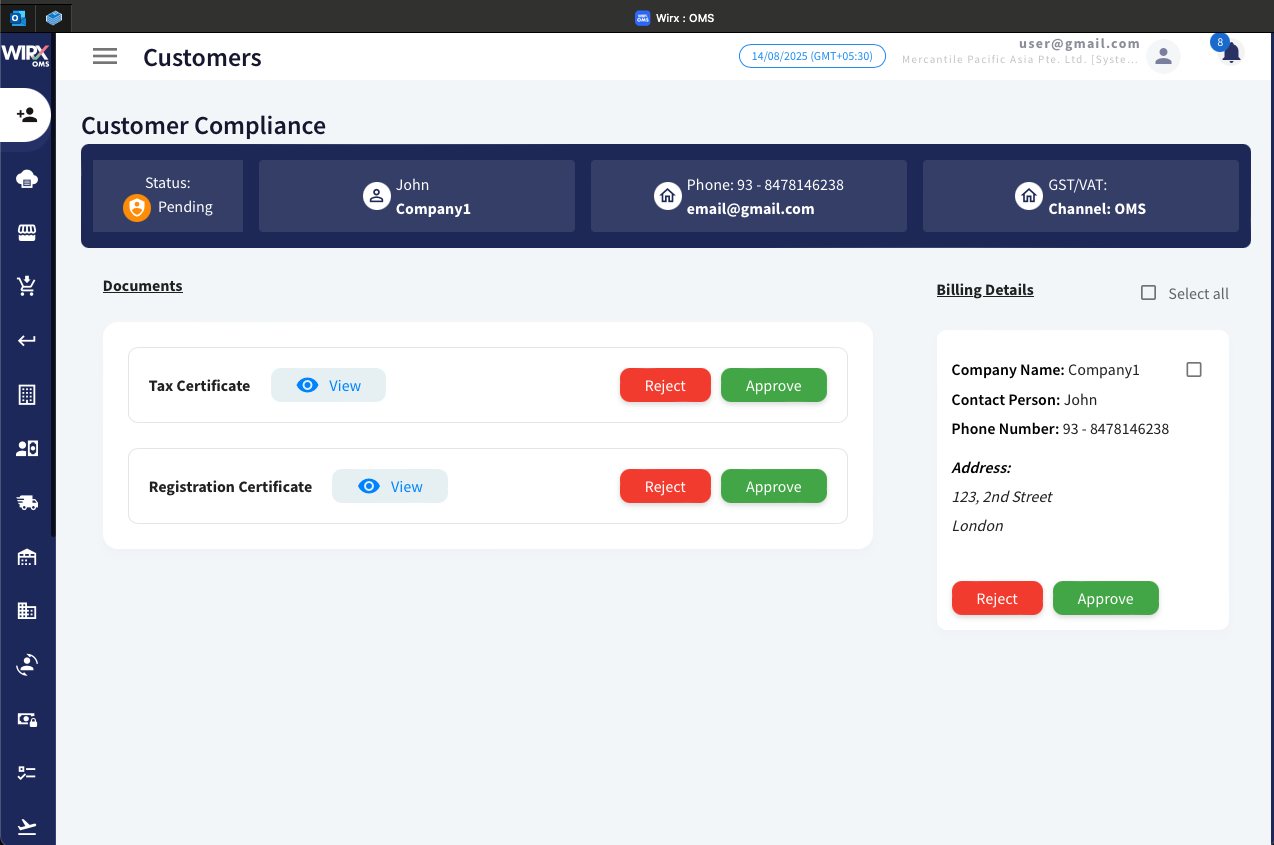Click the return arrow sidebar icon
This screenshot has height=845, width=1274.
(x=27, y=341)
